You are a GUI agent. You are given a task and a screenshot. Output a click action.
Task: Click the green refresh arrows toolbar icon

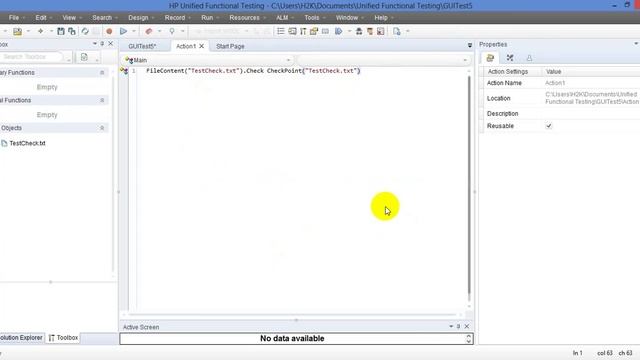tap(85, 31)
